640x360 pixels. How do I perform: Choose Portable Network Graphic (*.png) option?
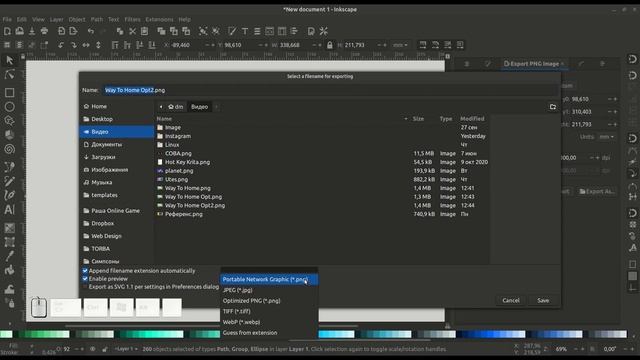[x=269, y=280]
